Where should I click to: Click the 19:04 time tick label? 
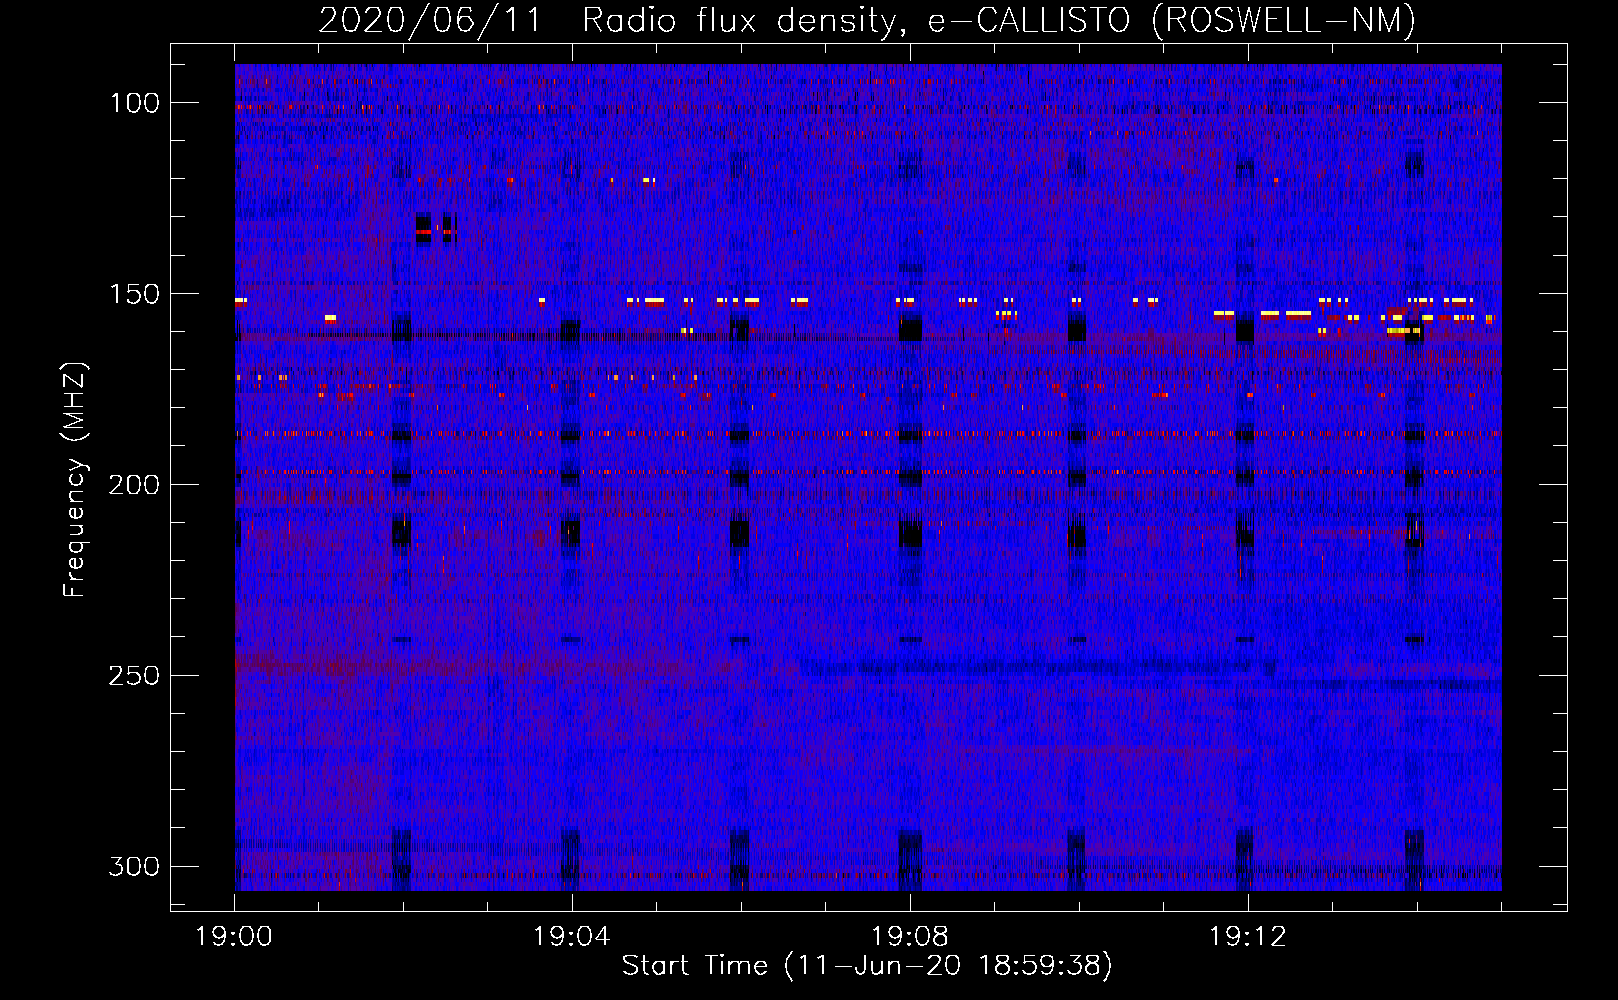[x=572, y=937]
